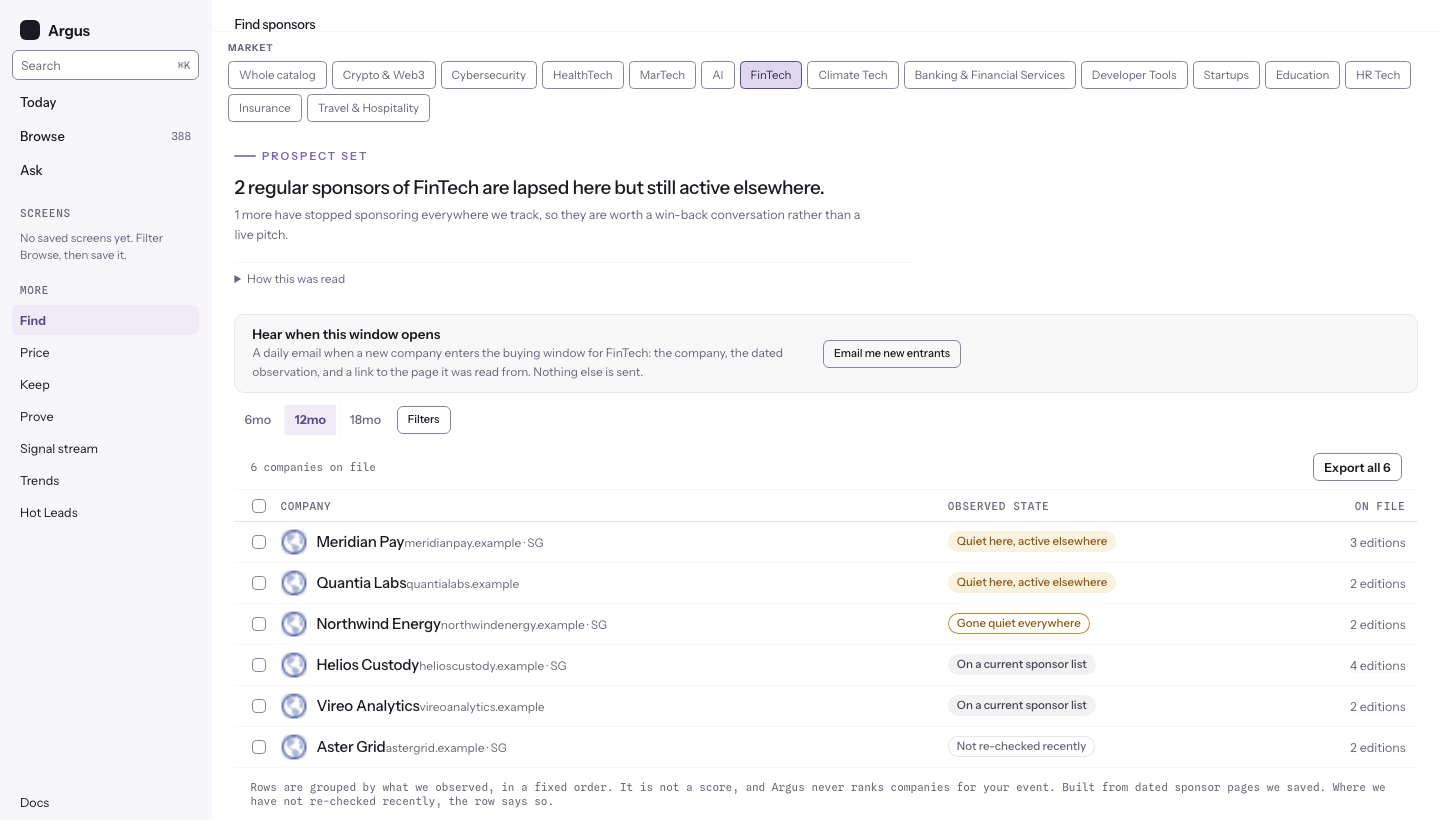The height and width of the screenshot is (820, 1440).
Task: Focus the sidebar Search field
Action: (x=105, y=65)
